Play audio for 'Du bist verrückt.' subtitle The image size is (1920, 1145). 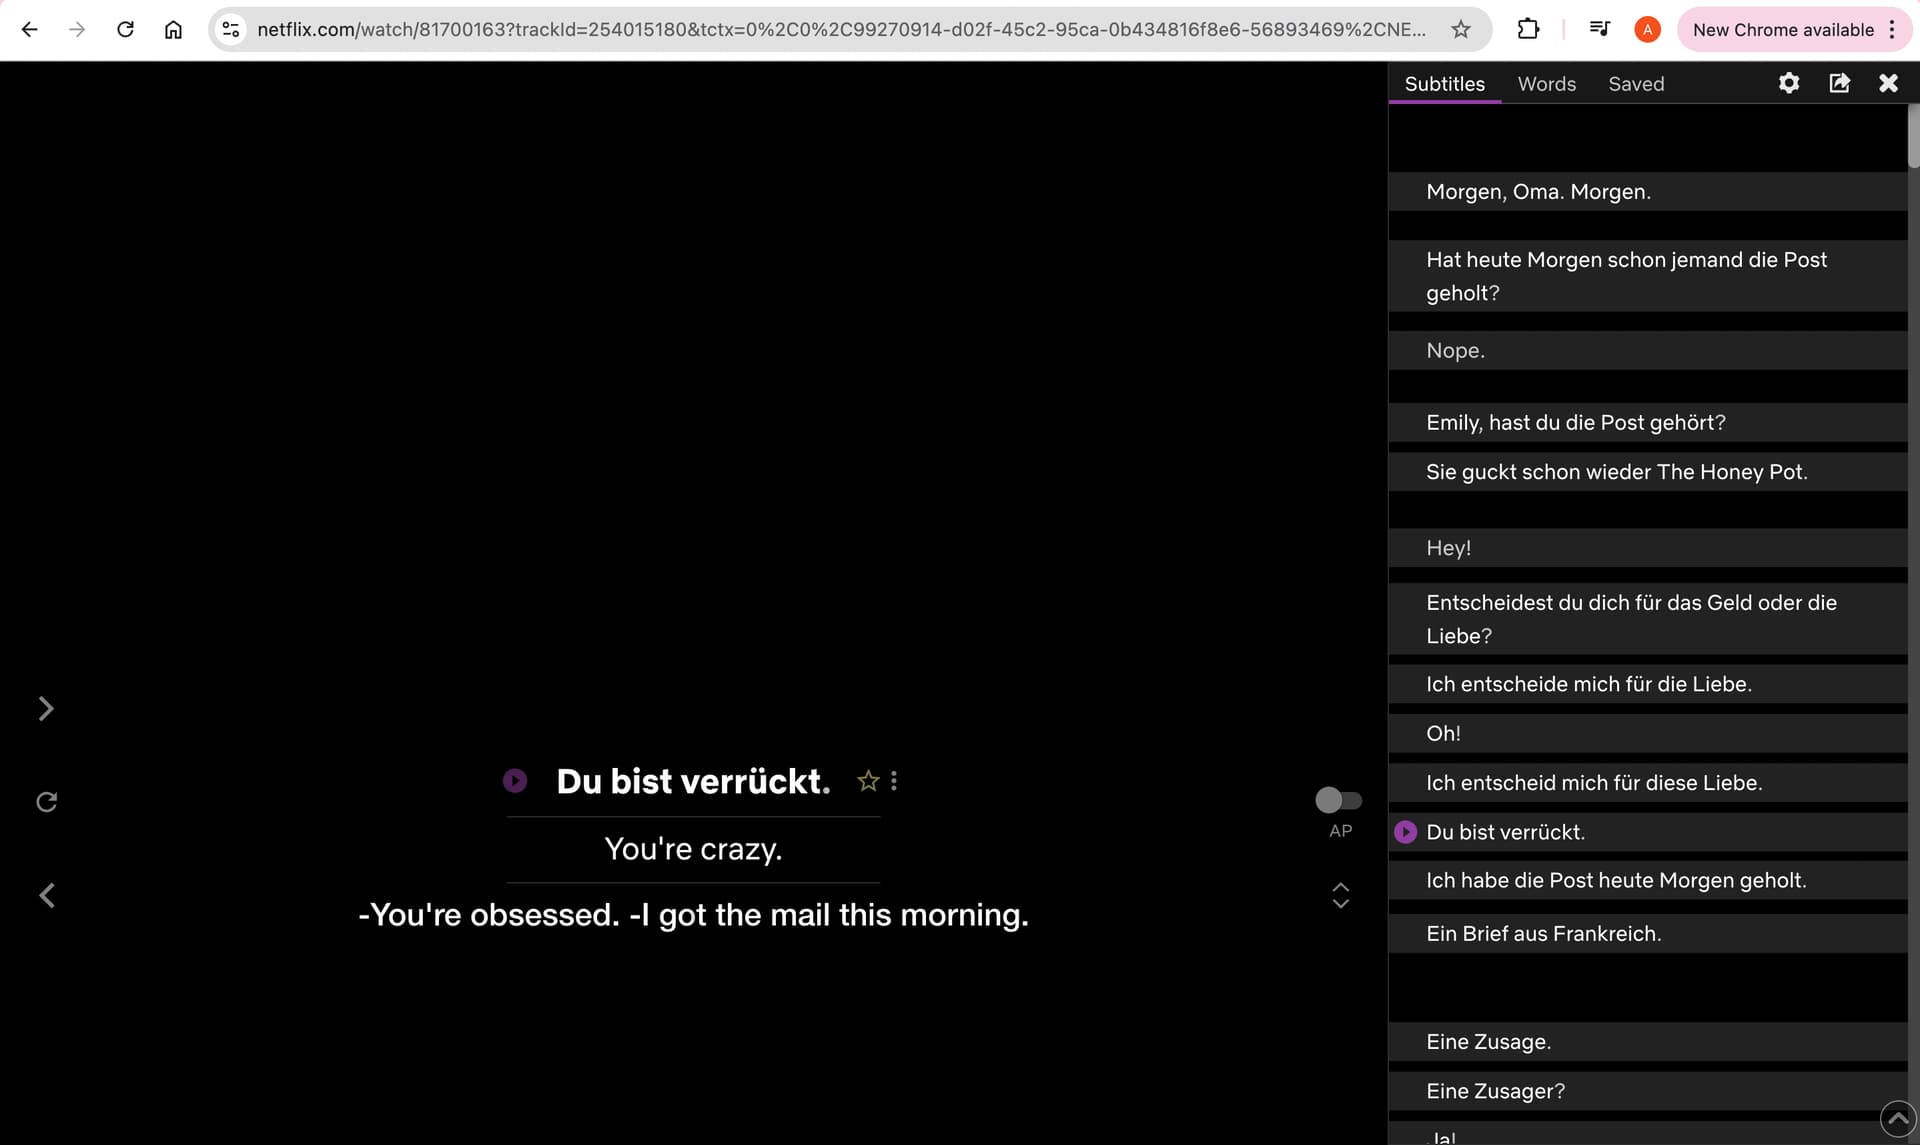coord(515,781)
